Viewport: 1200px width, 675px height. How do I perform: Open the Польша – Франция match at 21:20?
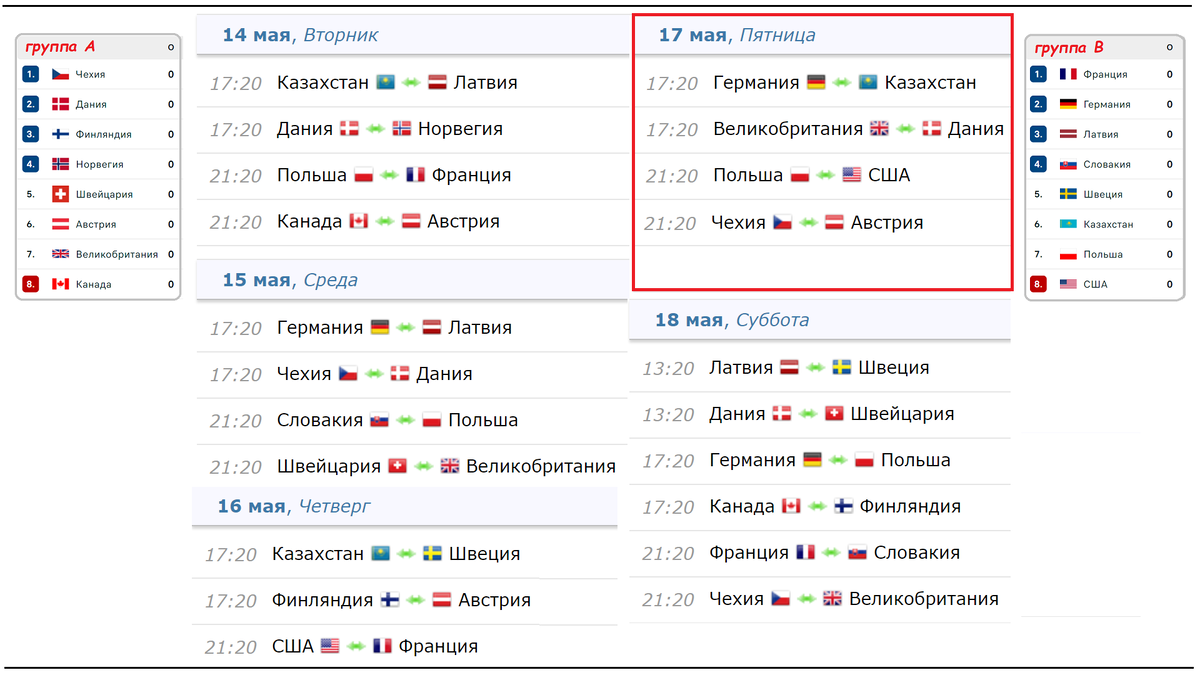point(407,175)
